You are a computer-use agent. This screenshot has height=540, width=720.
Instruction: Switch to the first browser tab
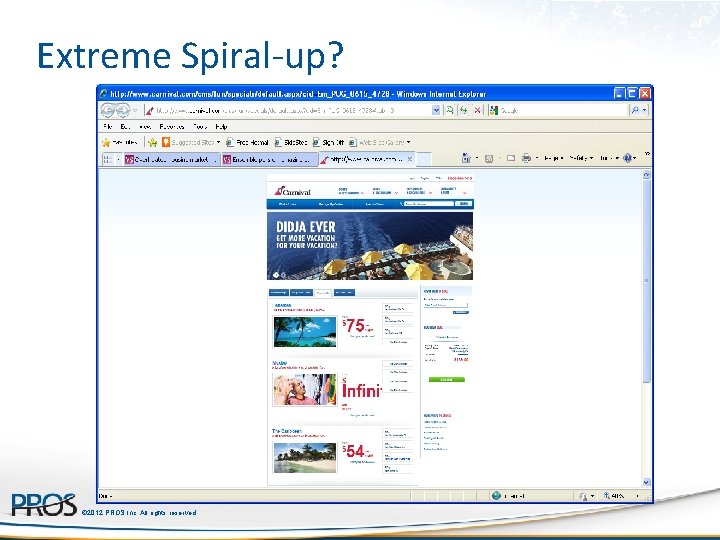click(x=172, y=159)
